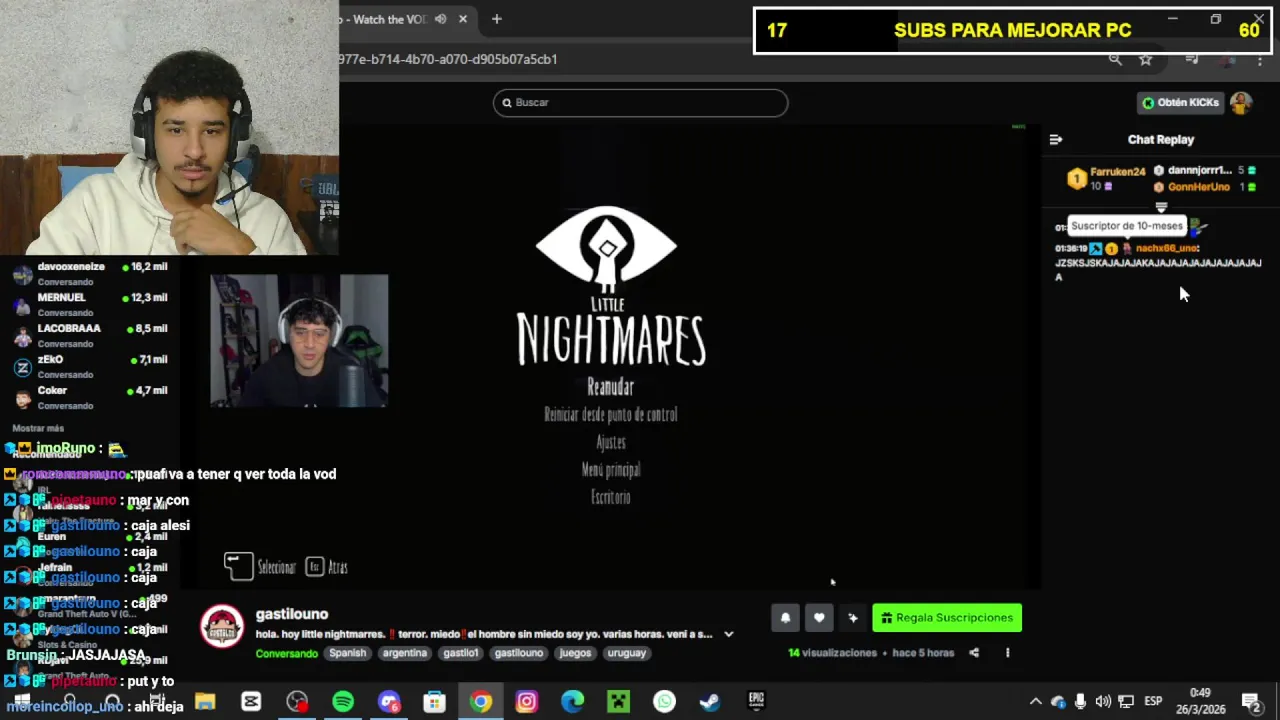Mute the tab via speaker icon
This screenshot has height=720, width=1280.
(440, 19)
